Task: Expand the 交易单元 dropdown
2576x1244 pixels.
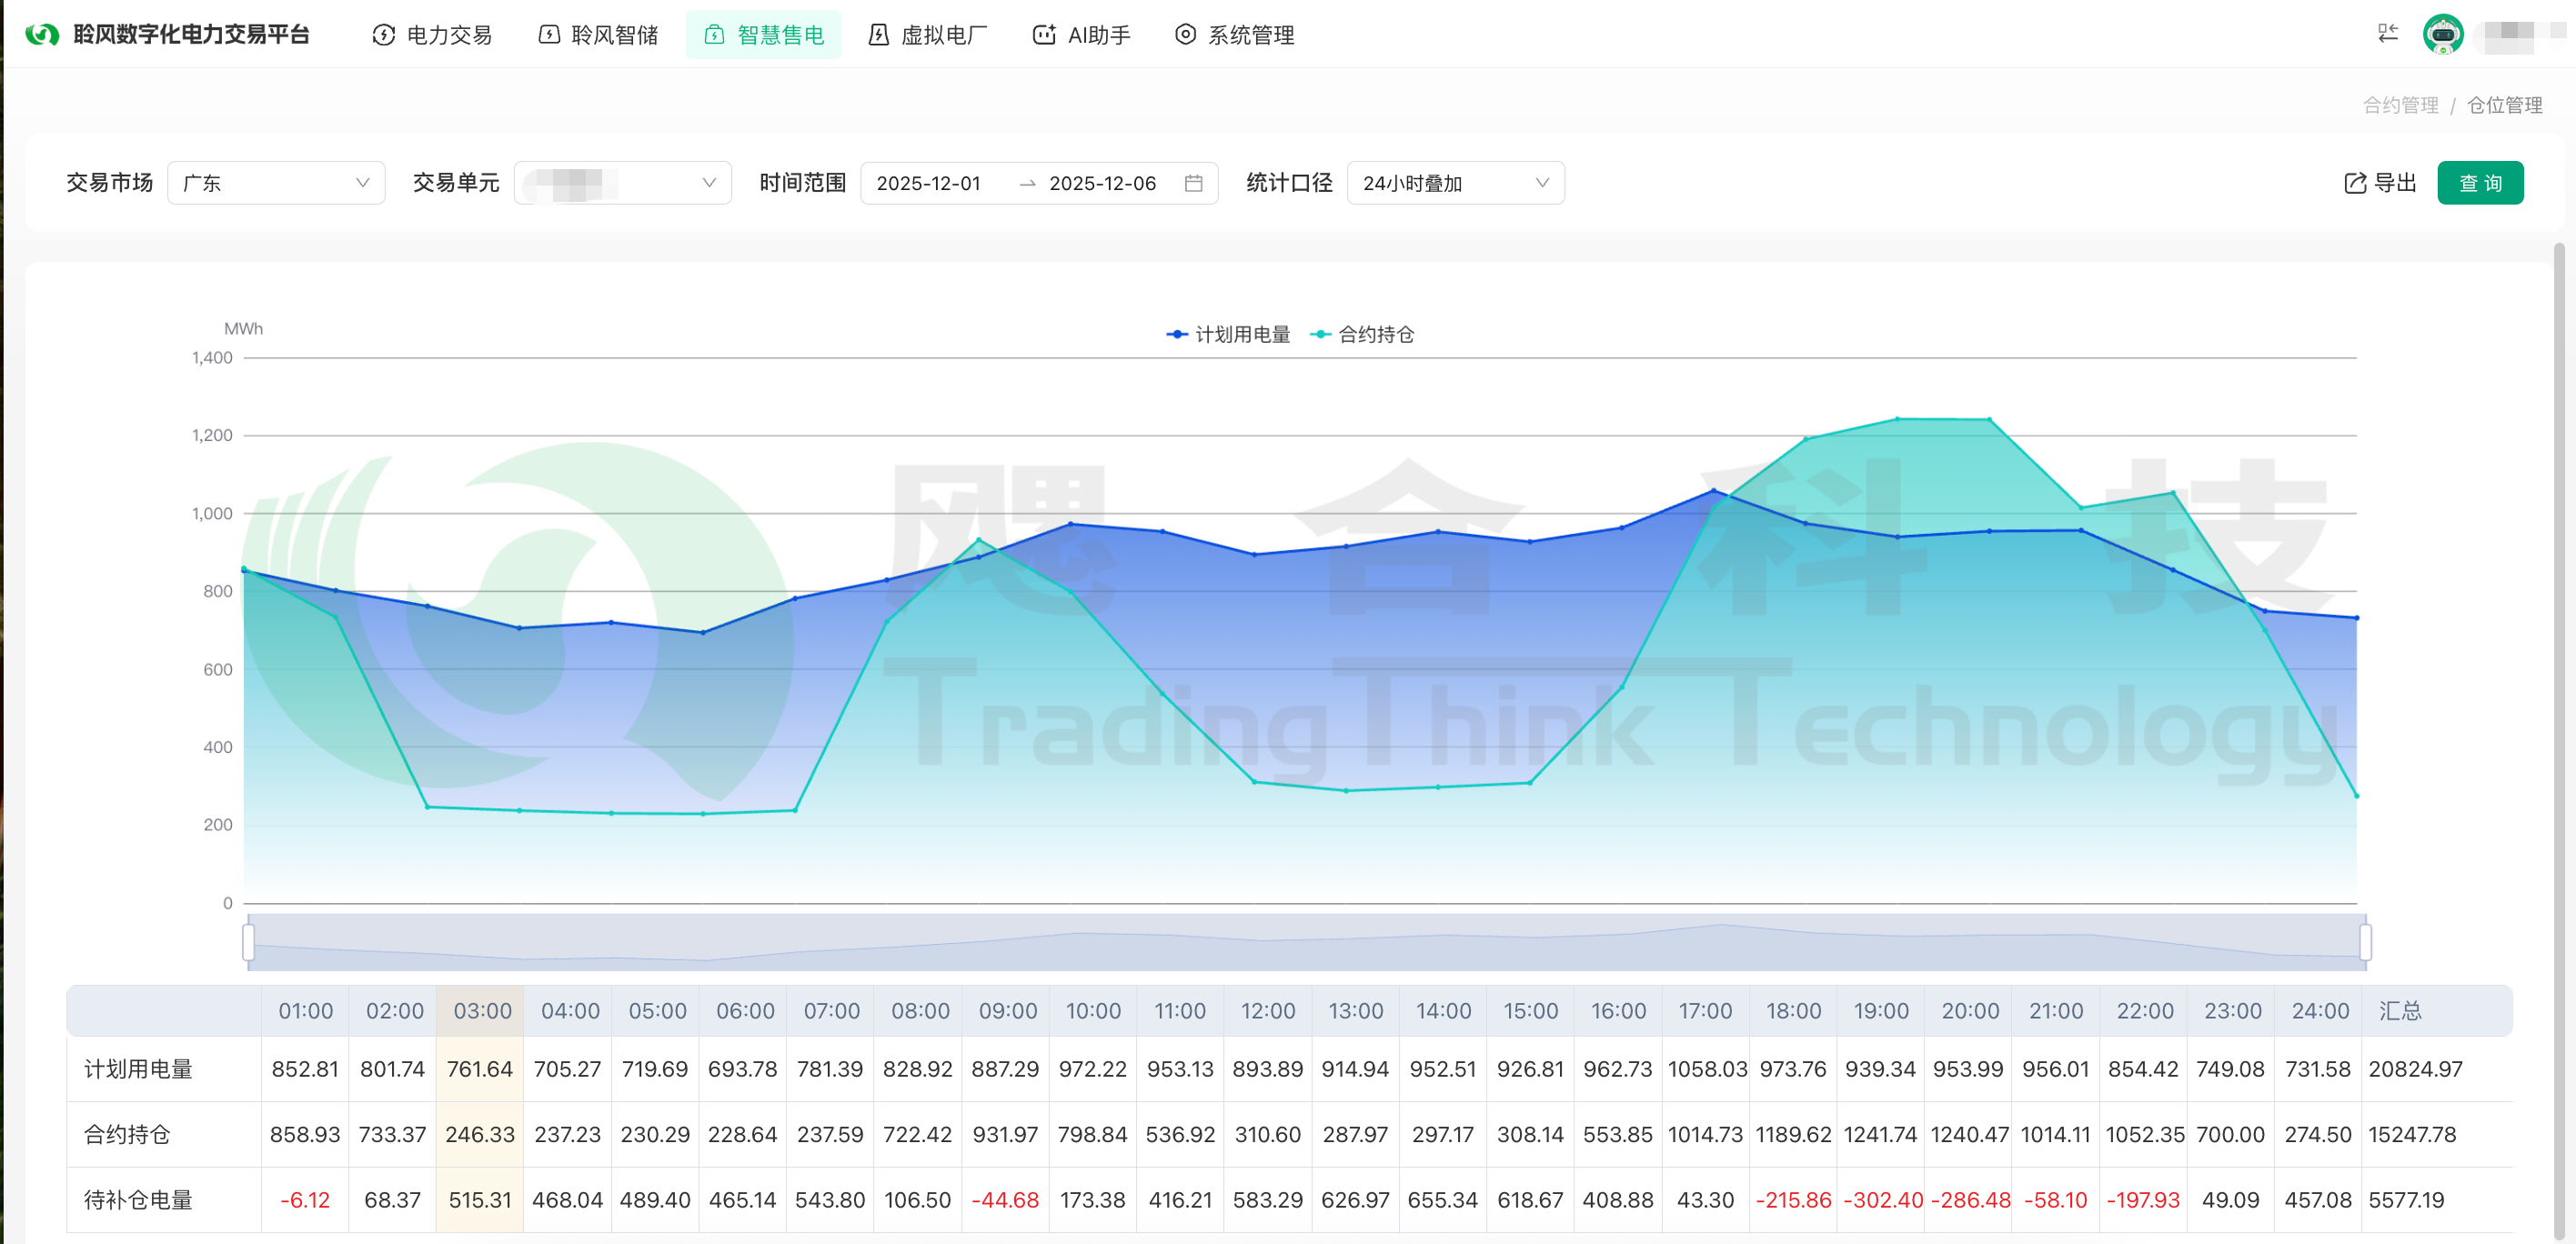Action: [x=622, y=183]
